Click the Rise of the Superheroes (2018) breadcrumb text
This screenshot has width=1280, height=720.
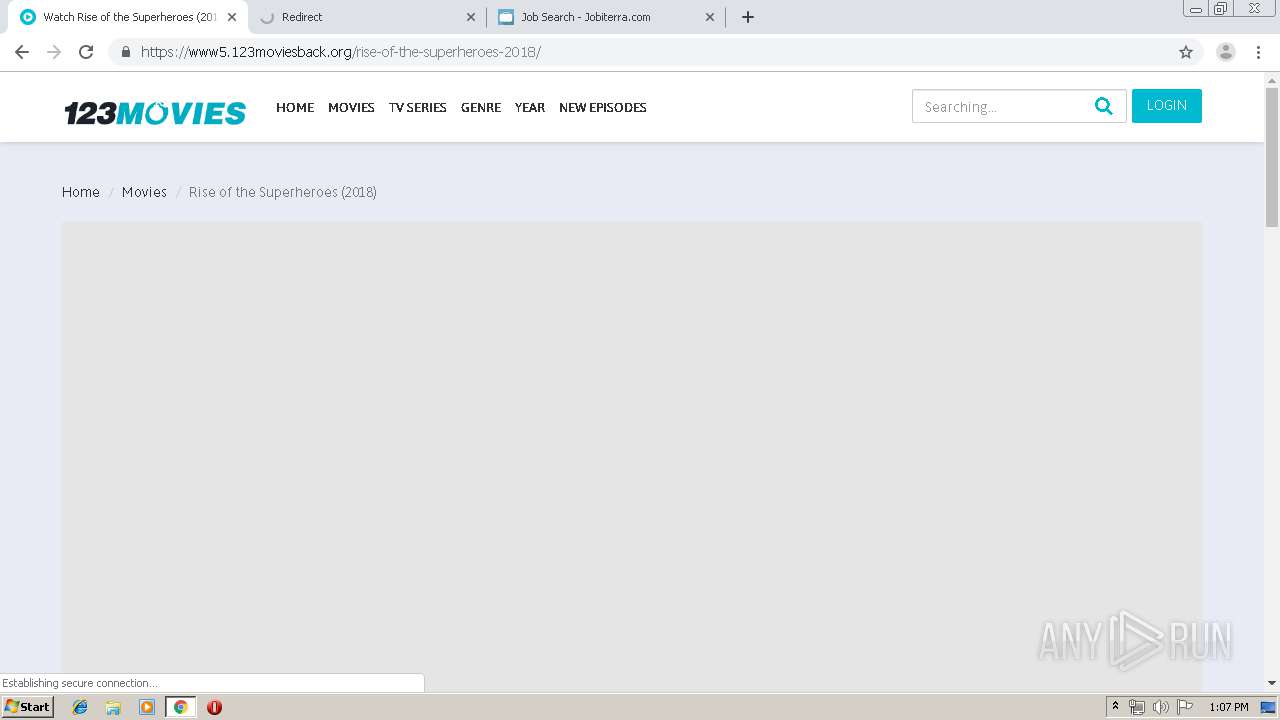[283, 192]
